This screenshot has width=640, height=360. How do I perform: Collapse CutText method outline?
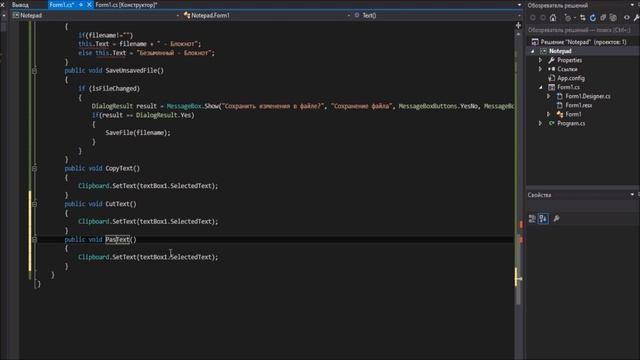click(x=34, y=204)
